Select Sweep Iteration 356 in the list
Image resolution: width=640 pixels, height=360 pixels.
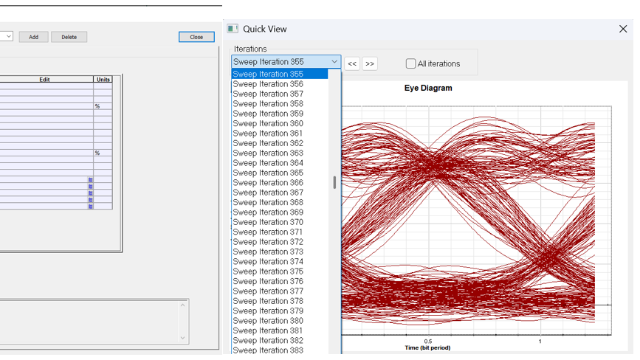280,84
